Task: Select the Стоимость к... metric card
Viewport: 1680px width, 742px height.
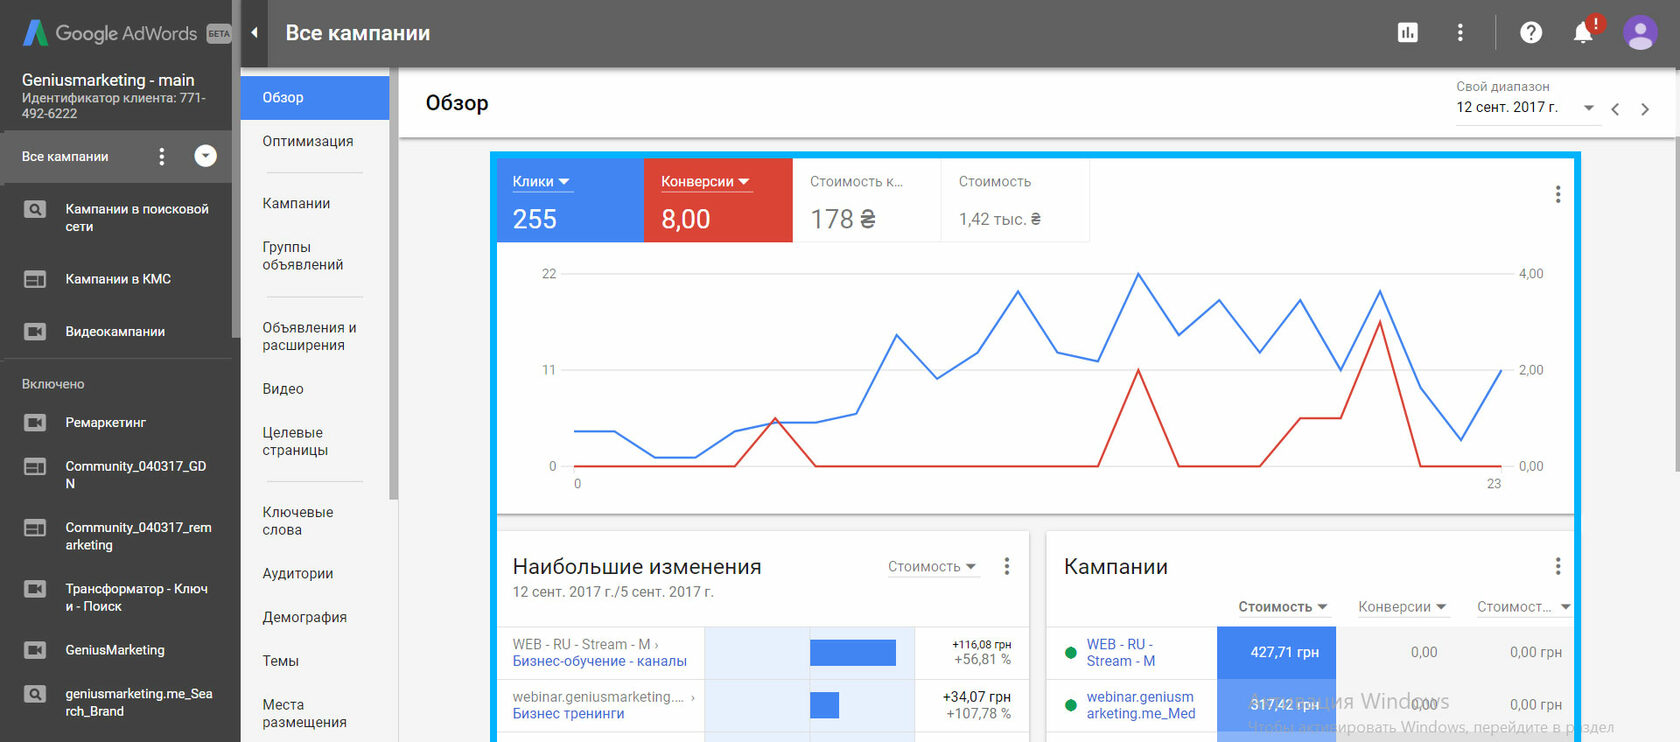Action: pyautogui.click(x=867, y=200)
